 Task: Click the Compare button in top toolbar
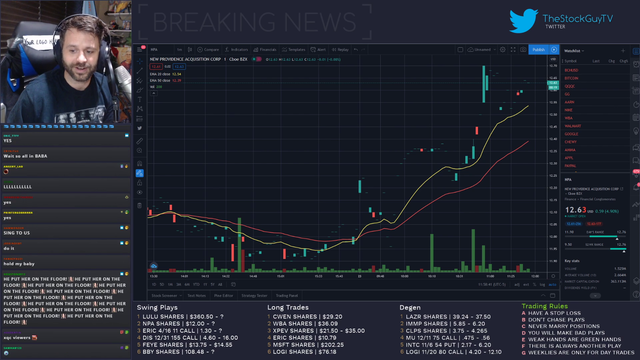208,49
